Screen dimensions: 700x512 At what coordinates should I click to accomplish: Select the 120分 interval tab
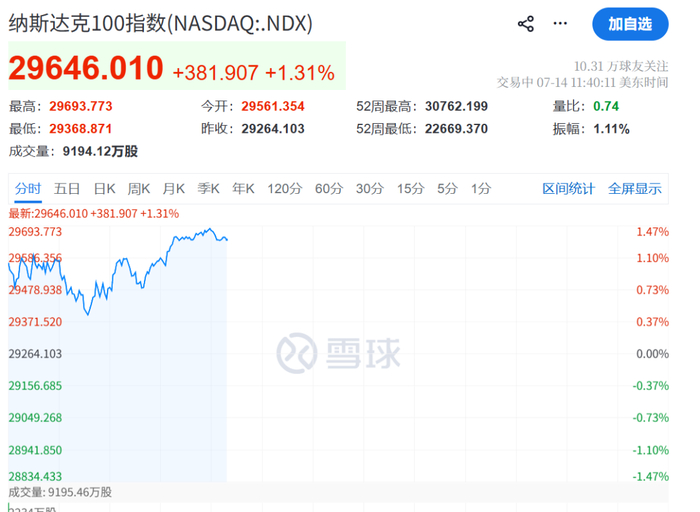coord(285,189)
